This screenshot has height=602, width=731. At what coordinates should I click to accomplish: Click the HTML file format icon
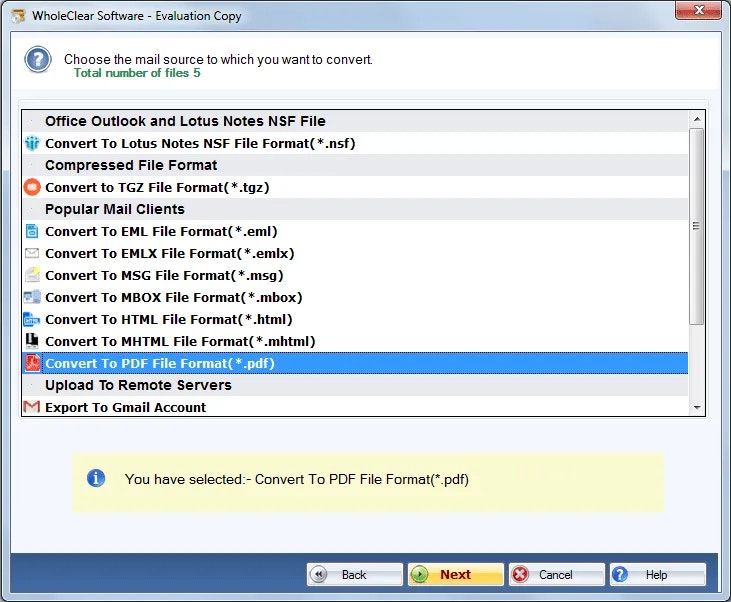coord(32,319)
